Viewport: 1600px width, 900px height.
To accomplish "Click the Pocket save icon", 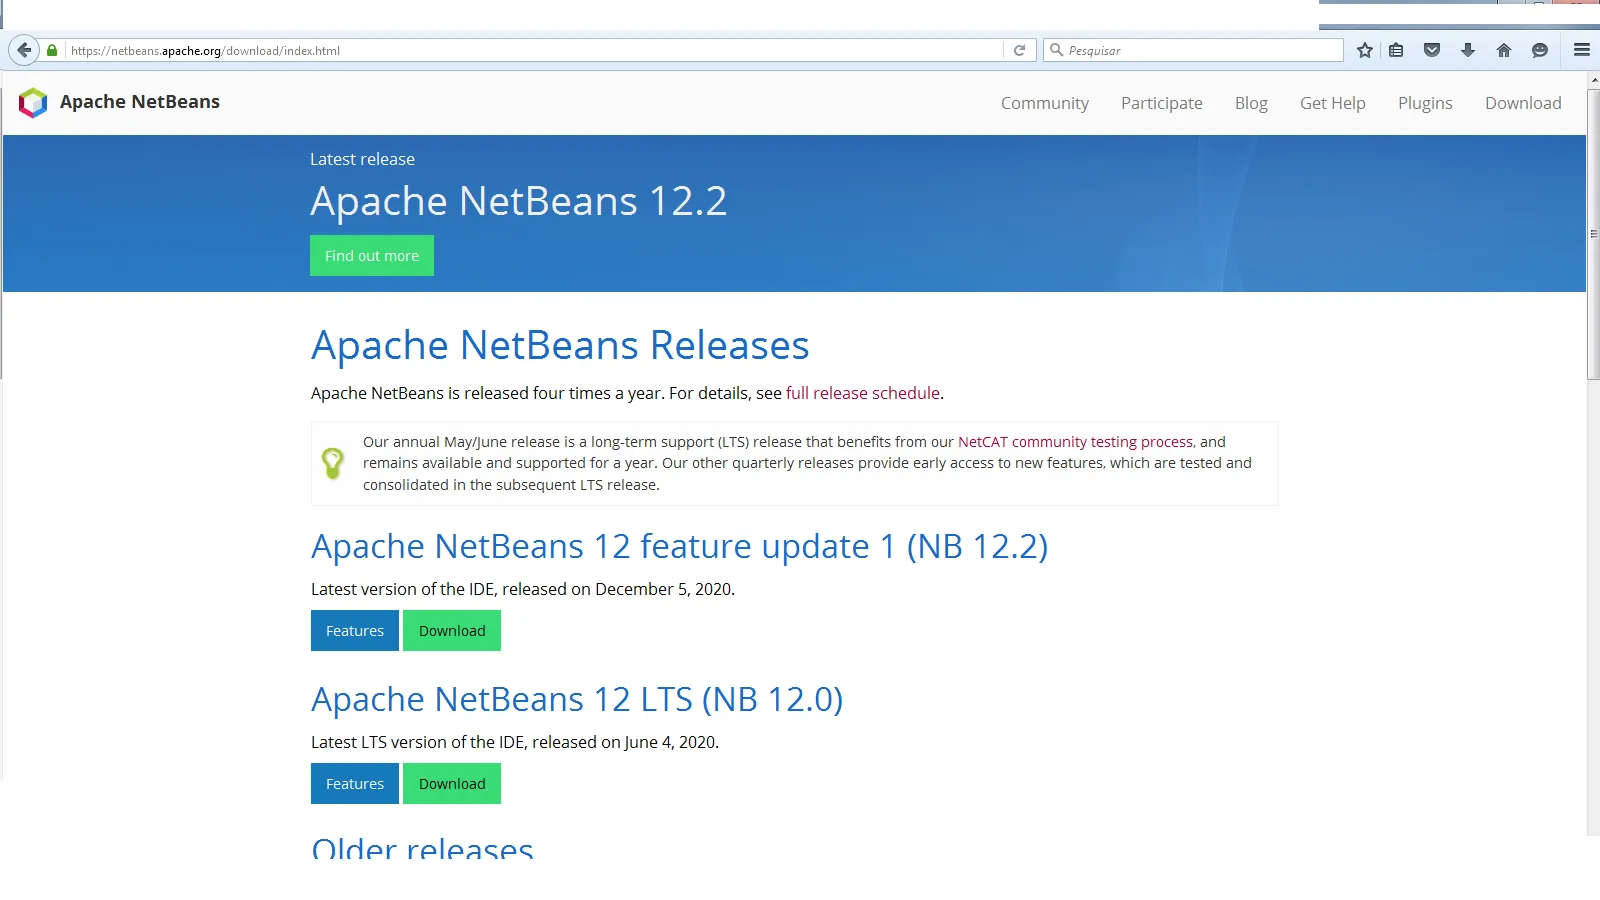I will point(1432,50).
